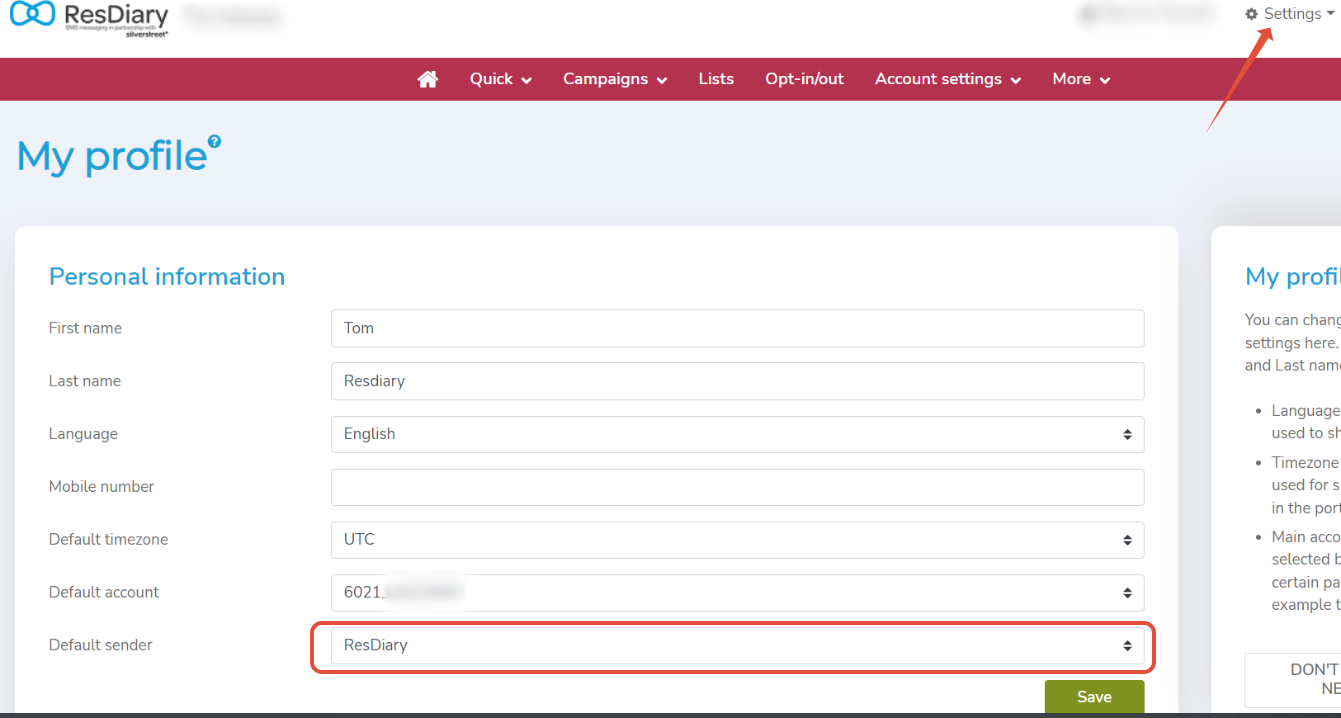
Task: Open the Opt-in/out page
Action: click(805, 79)
